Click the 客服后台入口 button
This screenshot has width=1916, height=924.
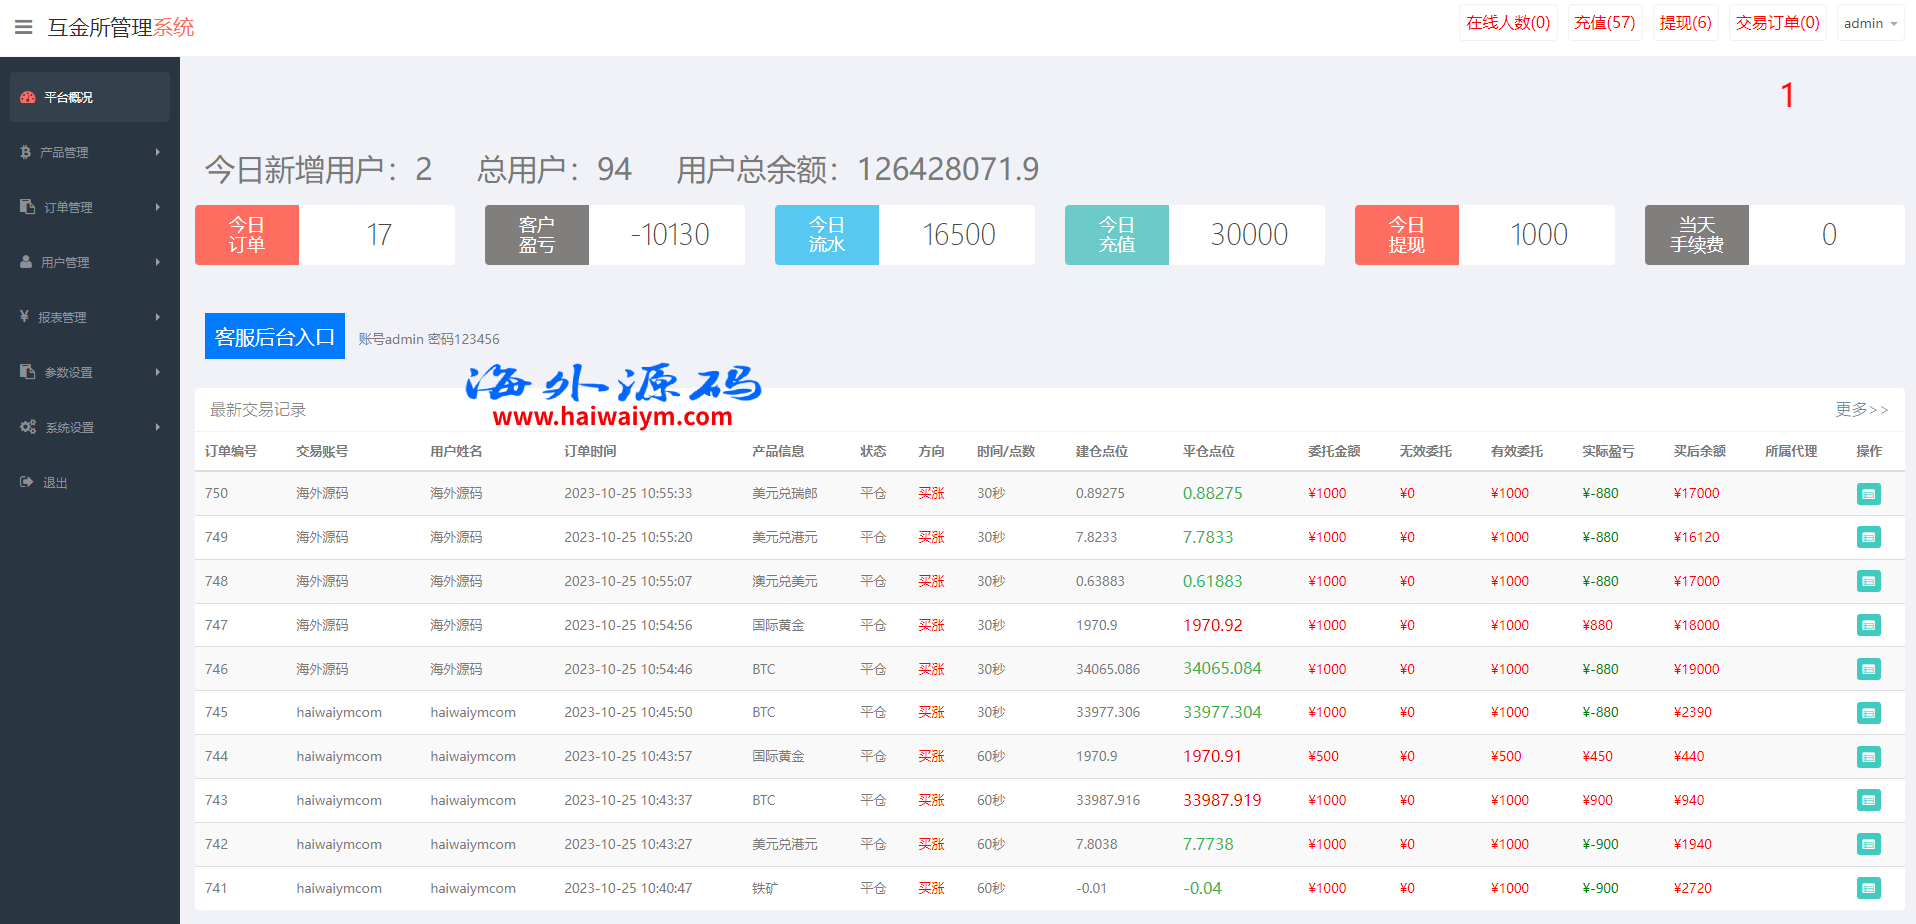click(274, 336)
